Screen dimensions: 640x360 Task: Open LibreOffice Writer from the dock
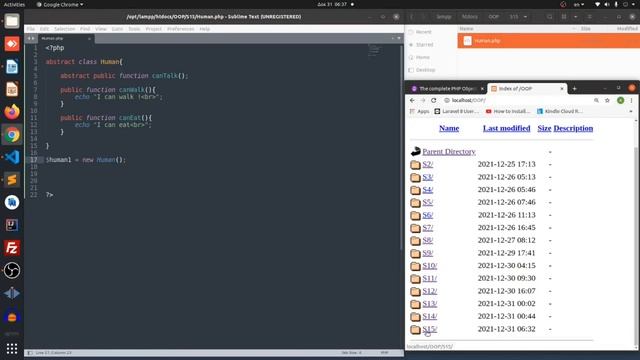pos(12,67)
